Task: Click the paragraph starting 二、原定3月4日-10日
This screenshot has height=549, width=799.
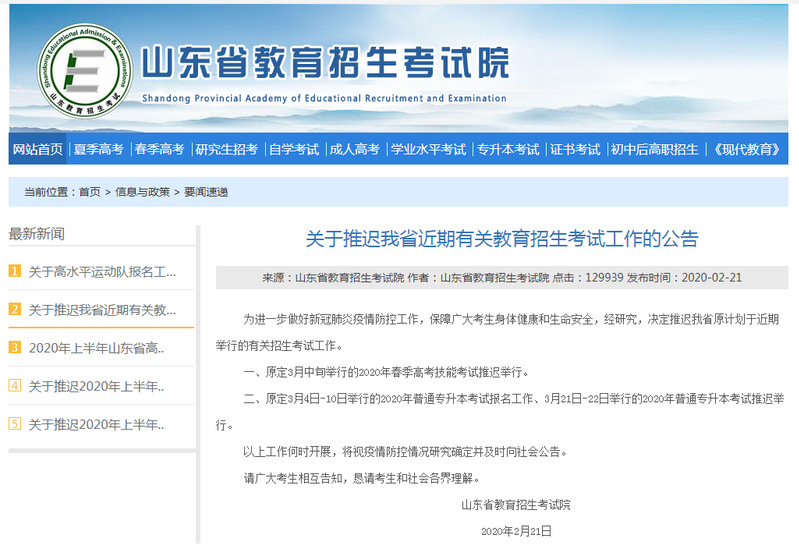Action: coord(500,412)
